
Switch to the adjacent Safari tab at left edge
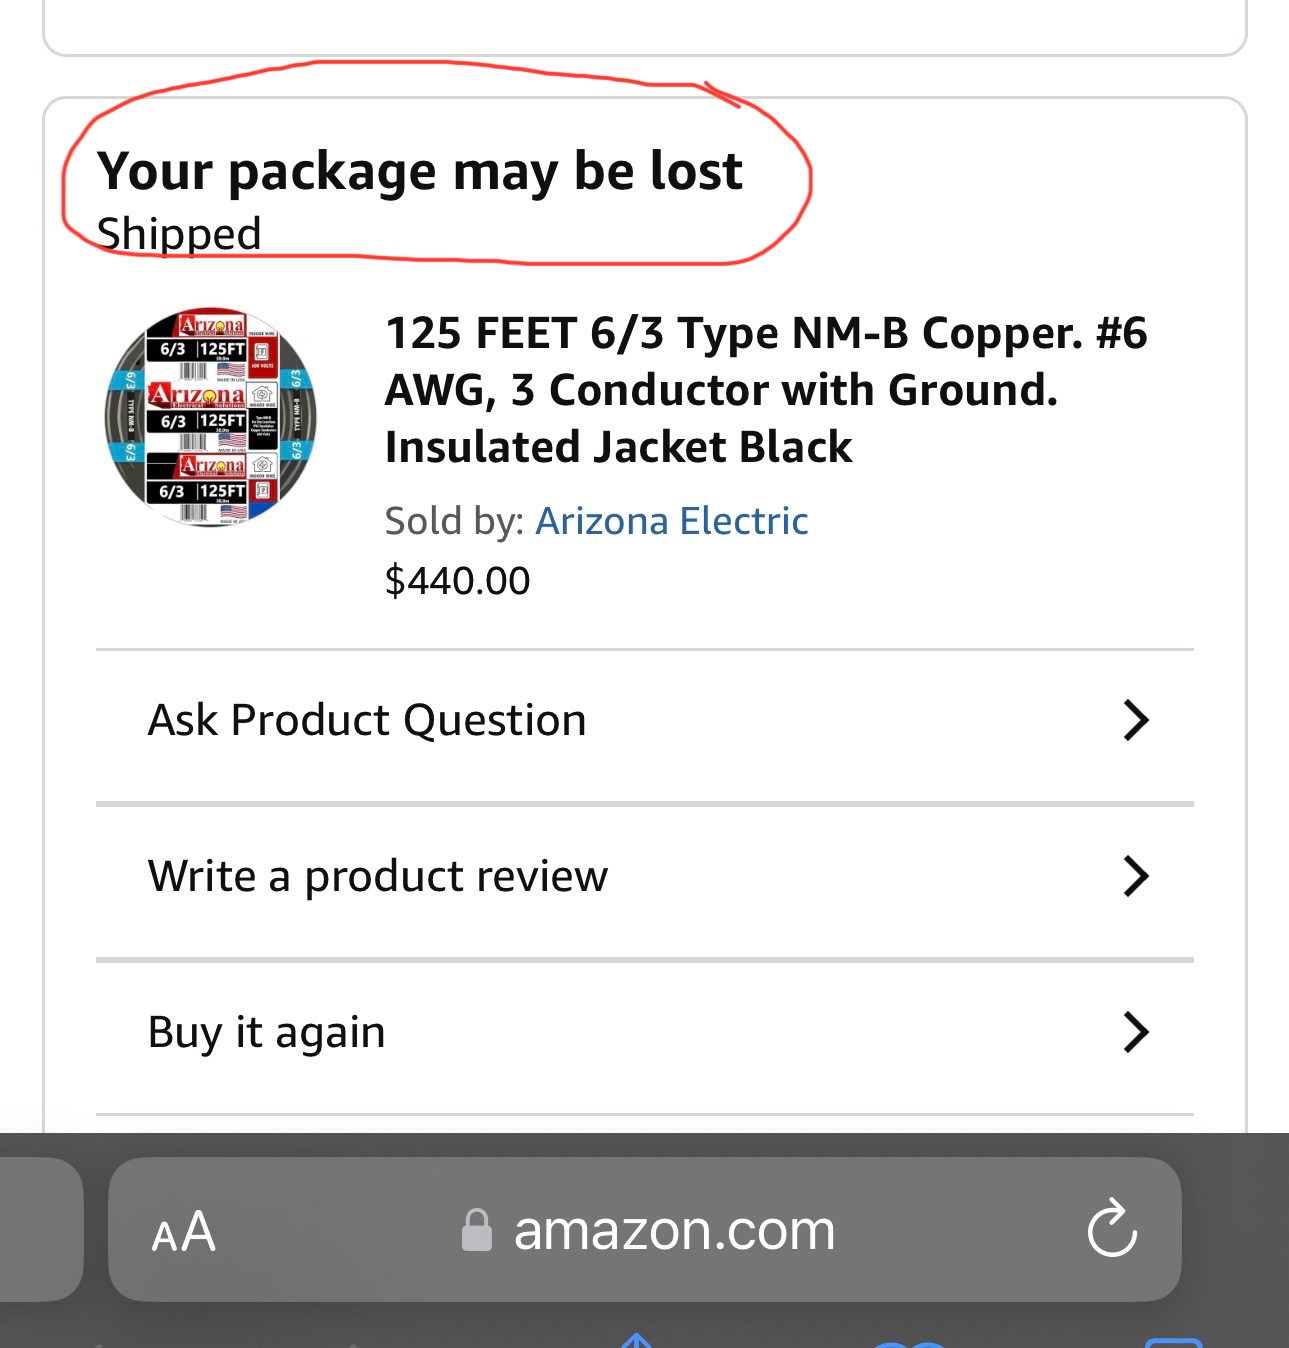click(x=38, y=1229)
